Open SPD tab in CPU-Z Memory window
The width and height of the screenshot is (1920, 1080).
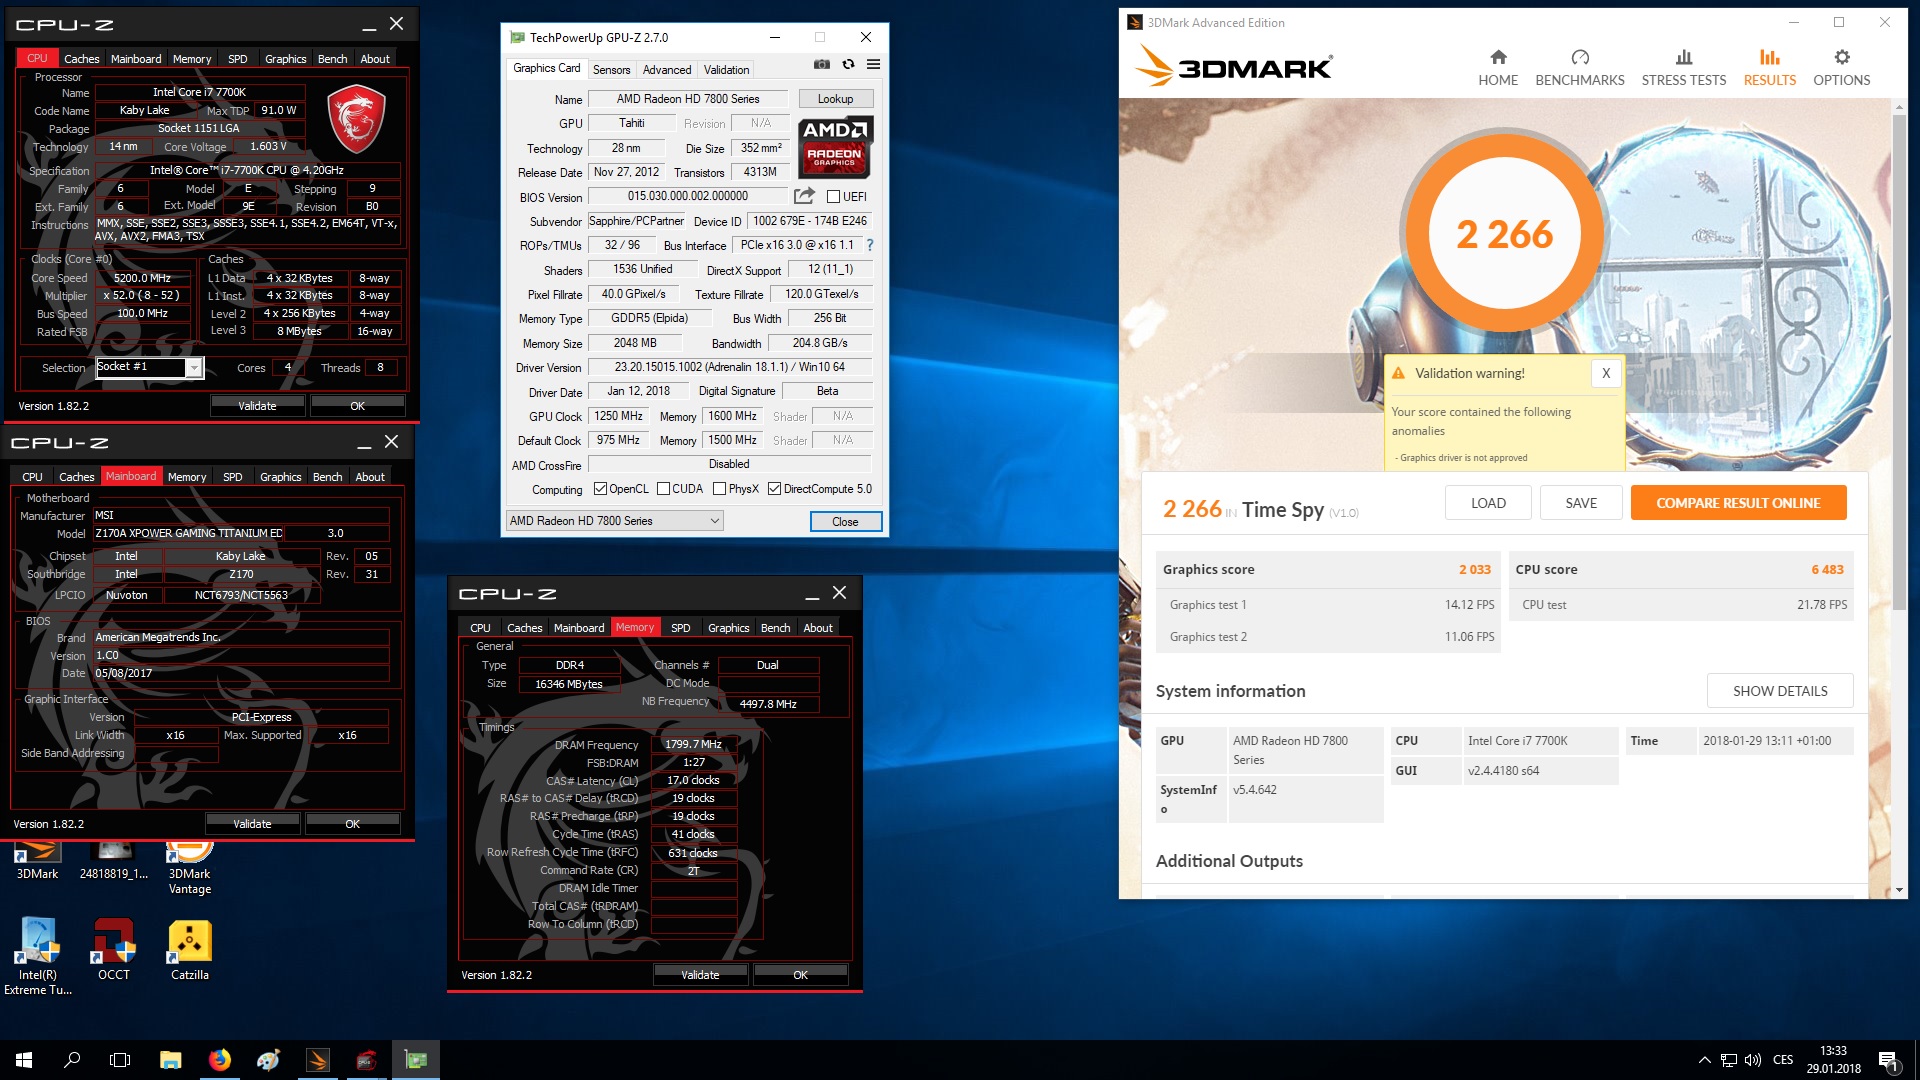point(680,628)
